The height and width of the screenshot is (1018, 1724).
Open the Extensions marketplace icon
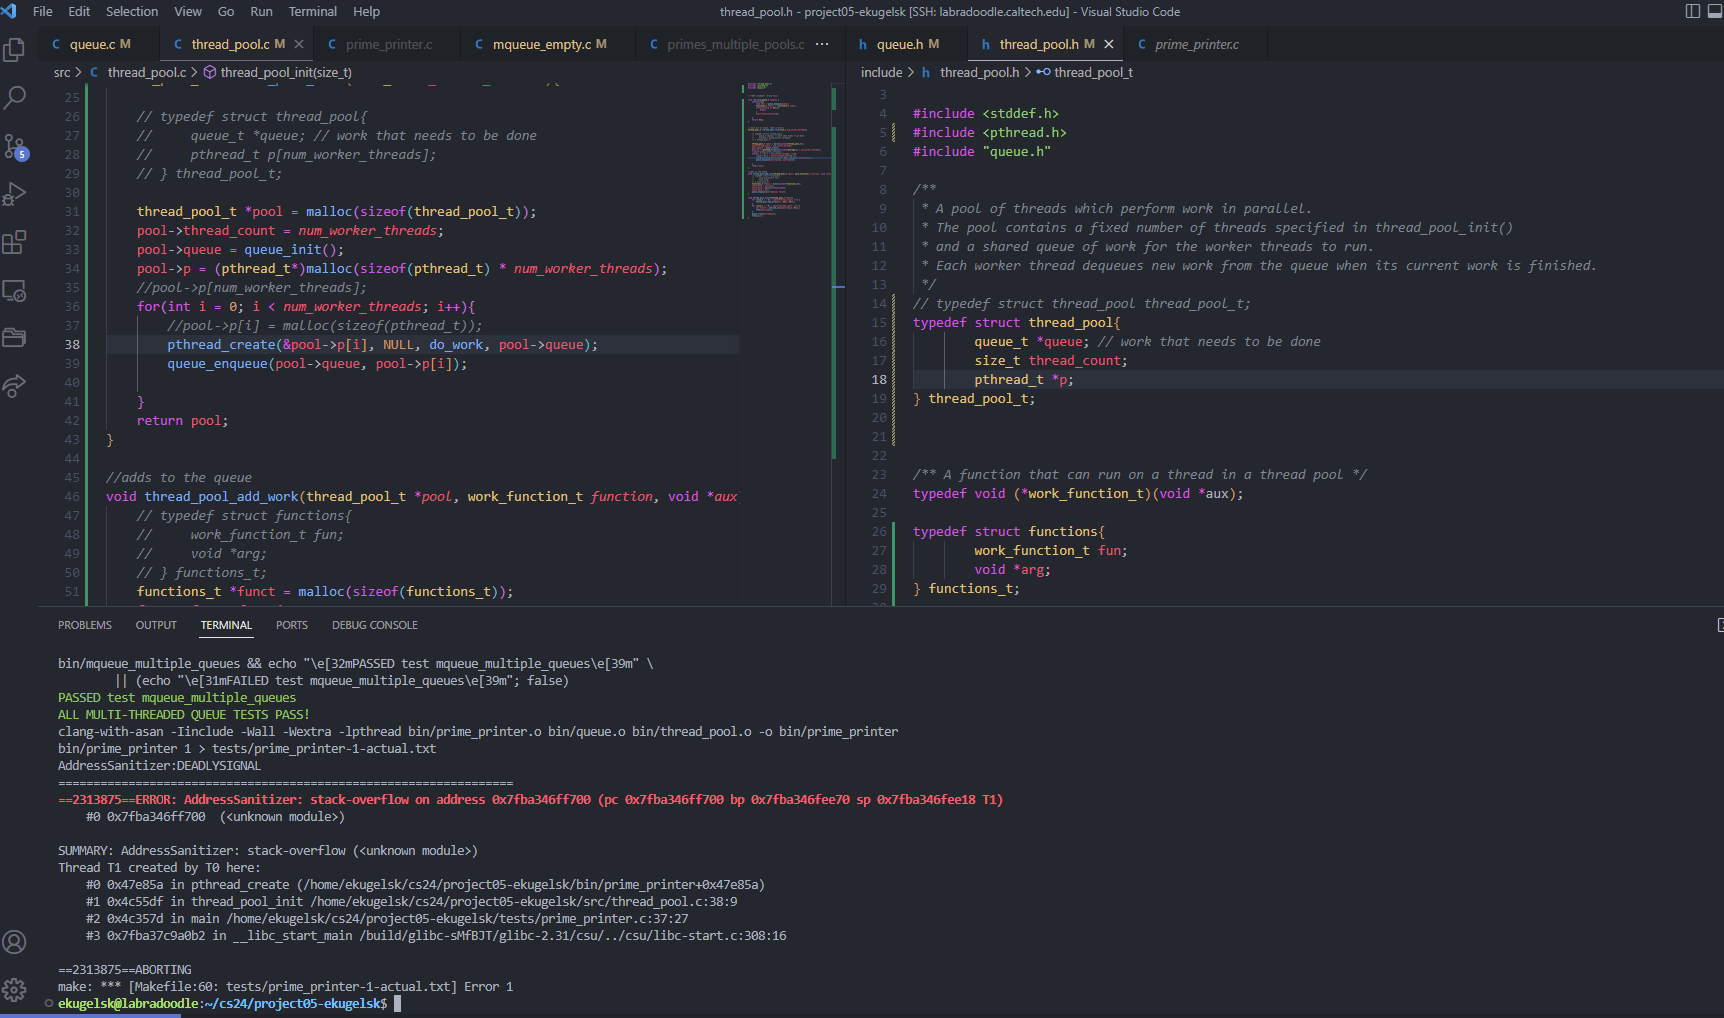click(15, 242)
